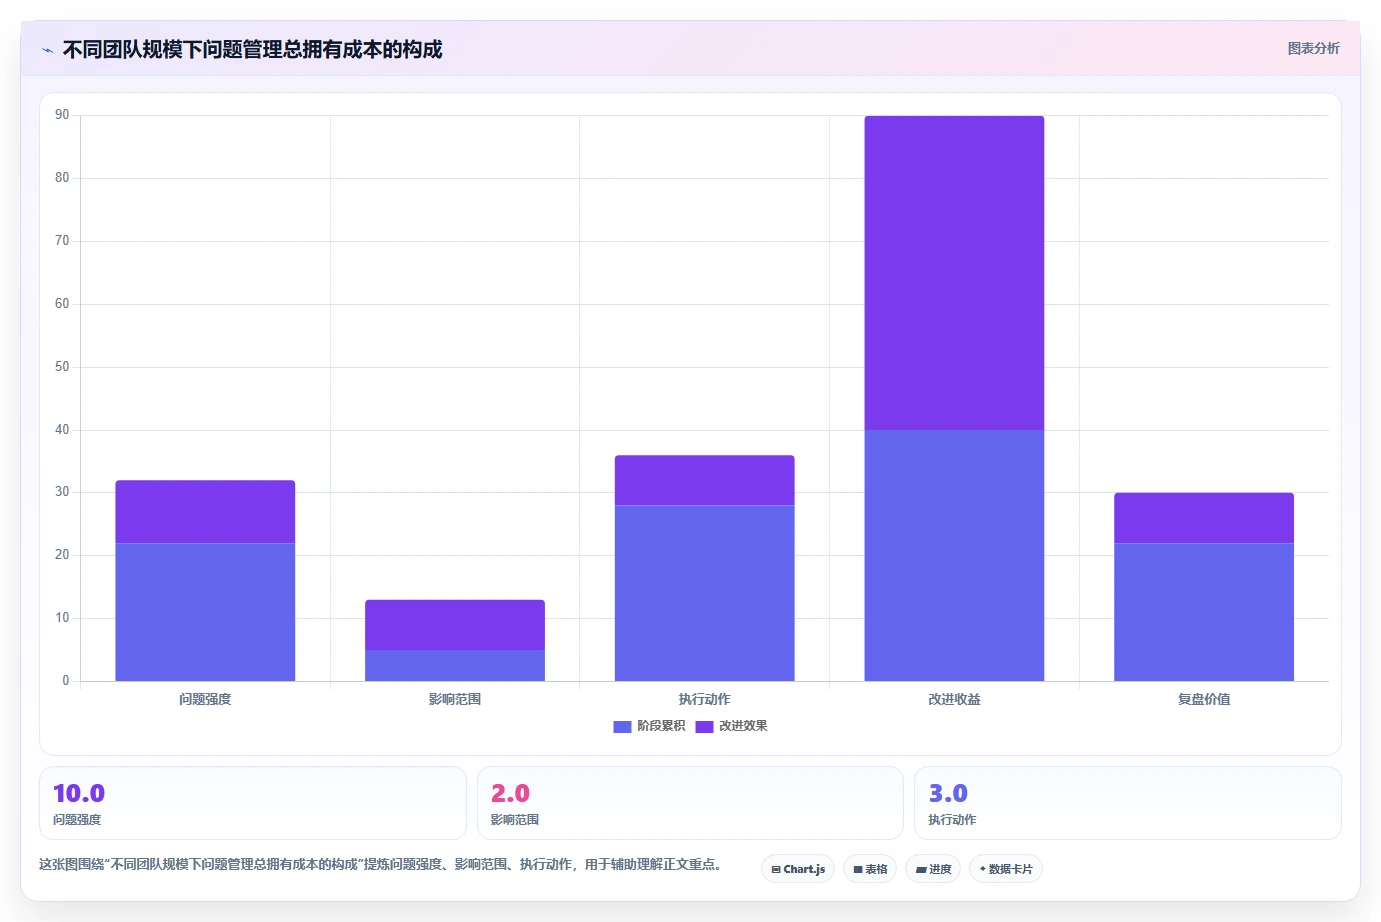
Task: Click the chart heading 不同团队规模下问题管理总拥有成本的构成
Action: [x=252, y=49]
